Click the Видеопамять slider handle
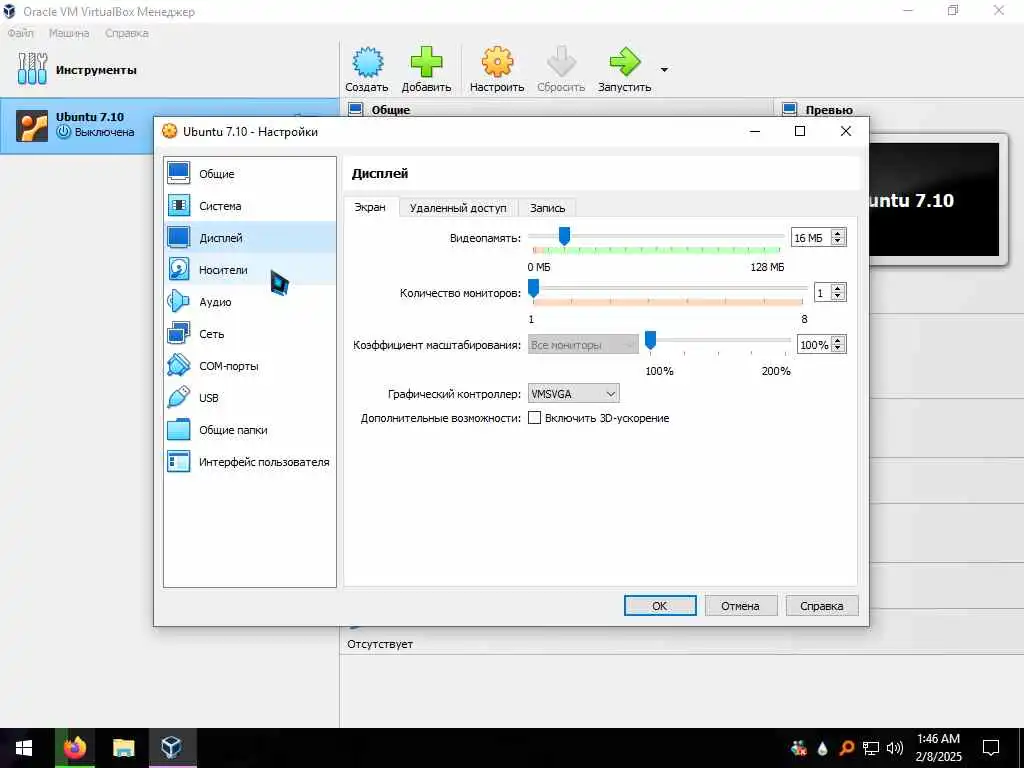The height and width of the screenshot is (768, 1024). pos(564,236)
